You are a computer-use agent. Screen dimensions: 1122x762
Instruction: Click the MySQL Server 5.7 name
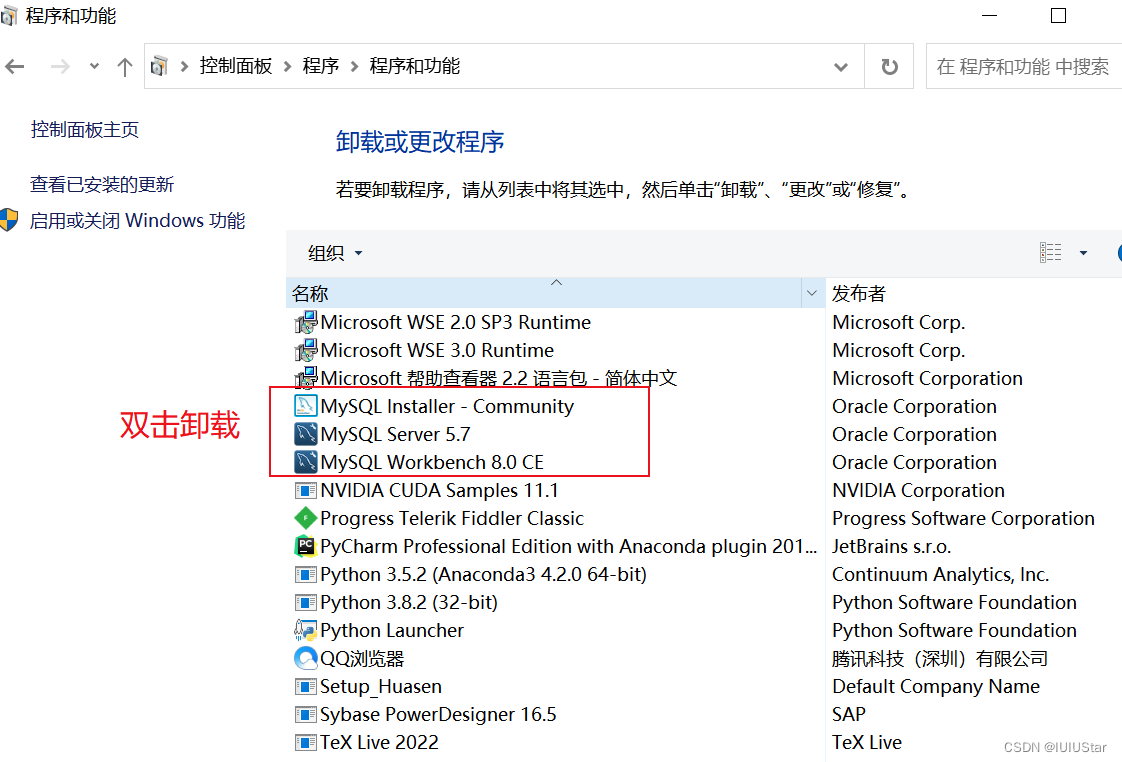tap(396, 434)
